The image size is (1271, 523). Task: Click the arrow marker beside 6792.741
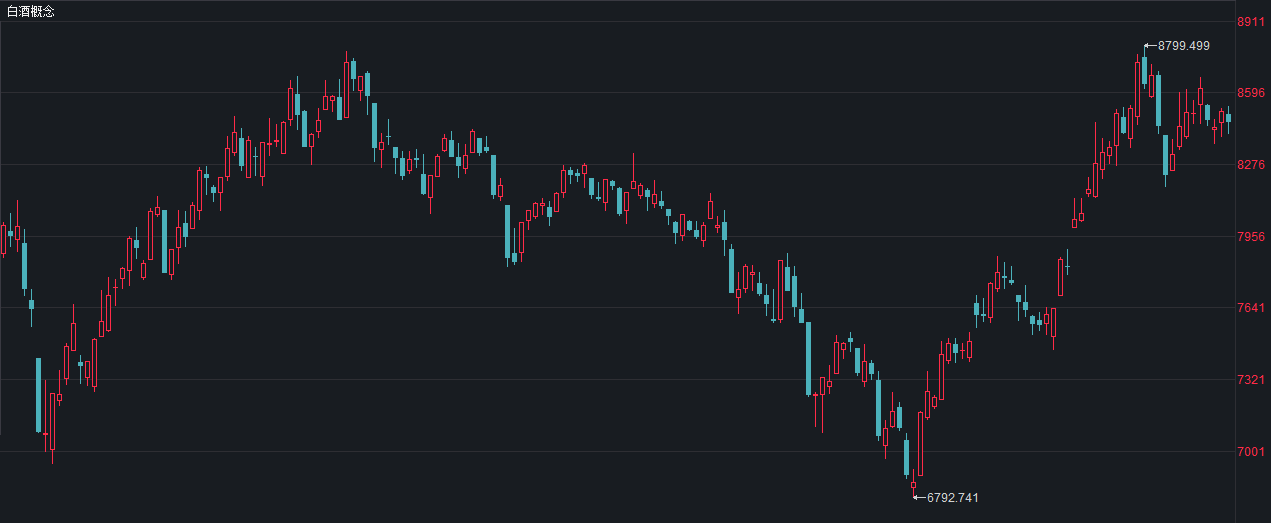pos(919,497)
